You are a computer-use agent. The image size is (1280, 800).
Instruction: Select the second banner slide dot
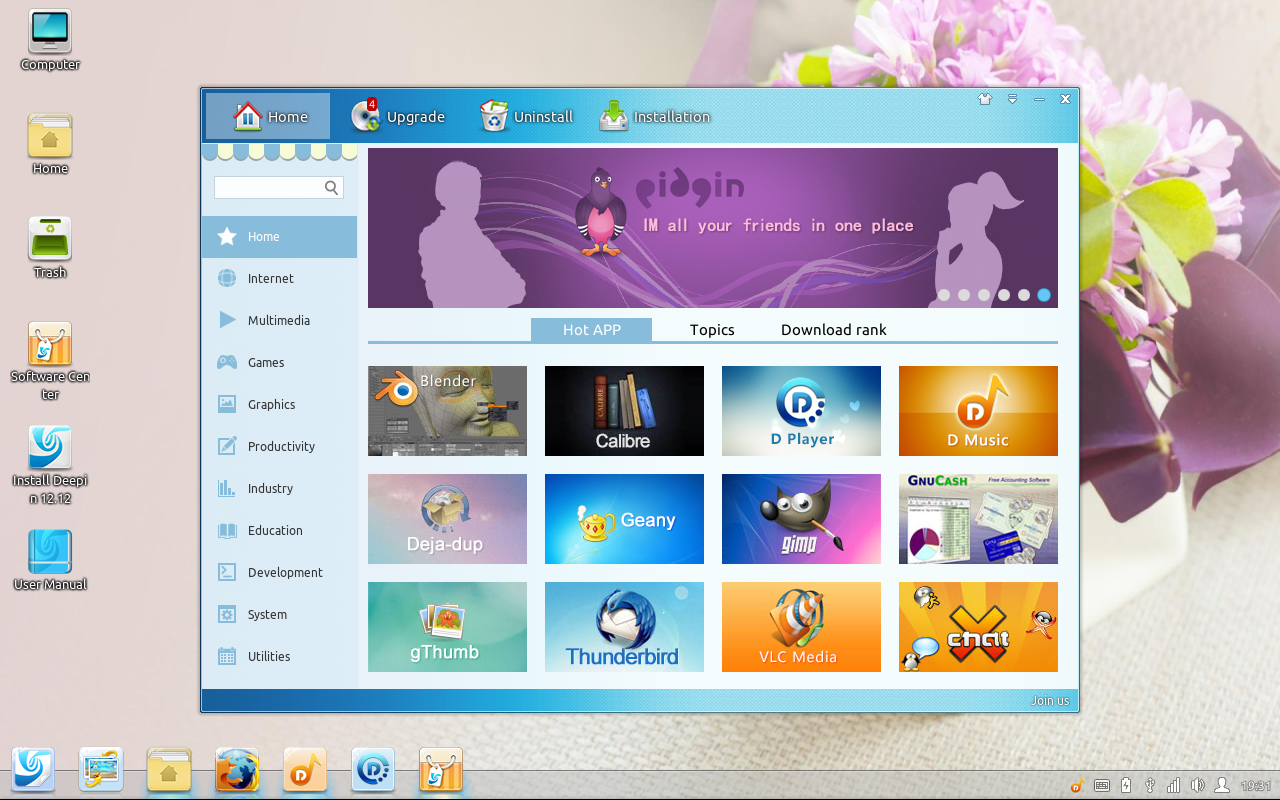pyautogui.click(x=964, y=295)
